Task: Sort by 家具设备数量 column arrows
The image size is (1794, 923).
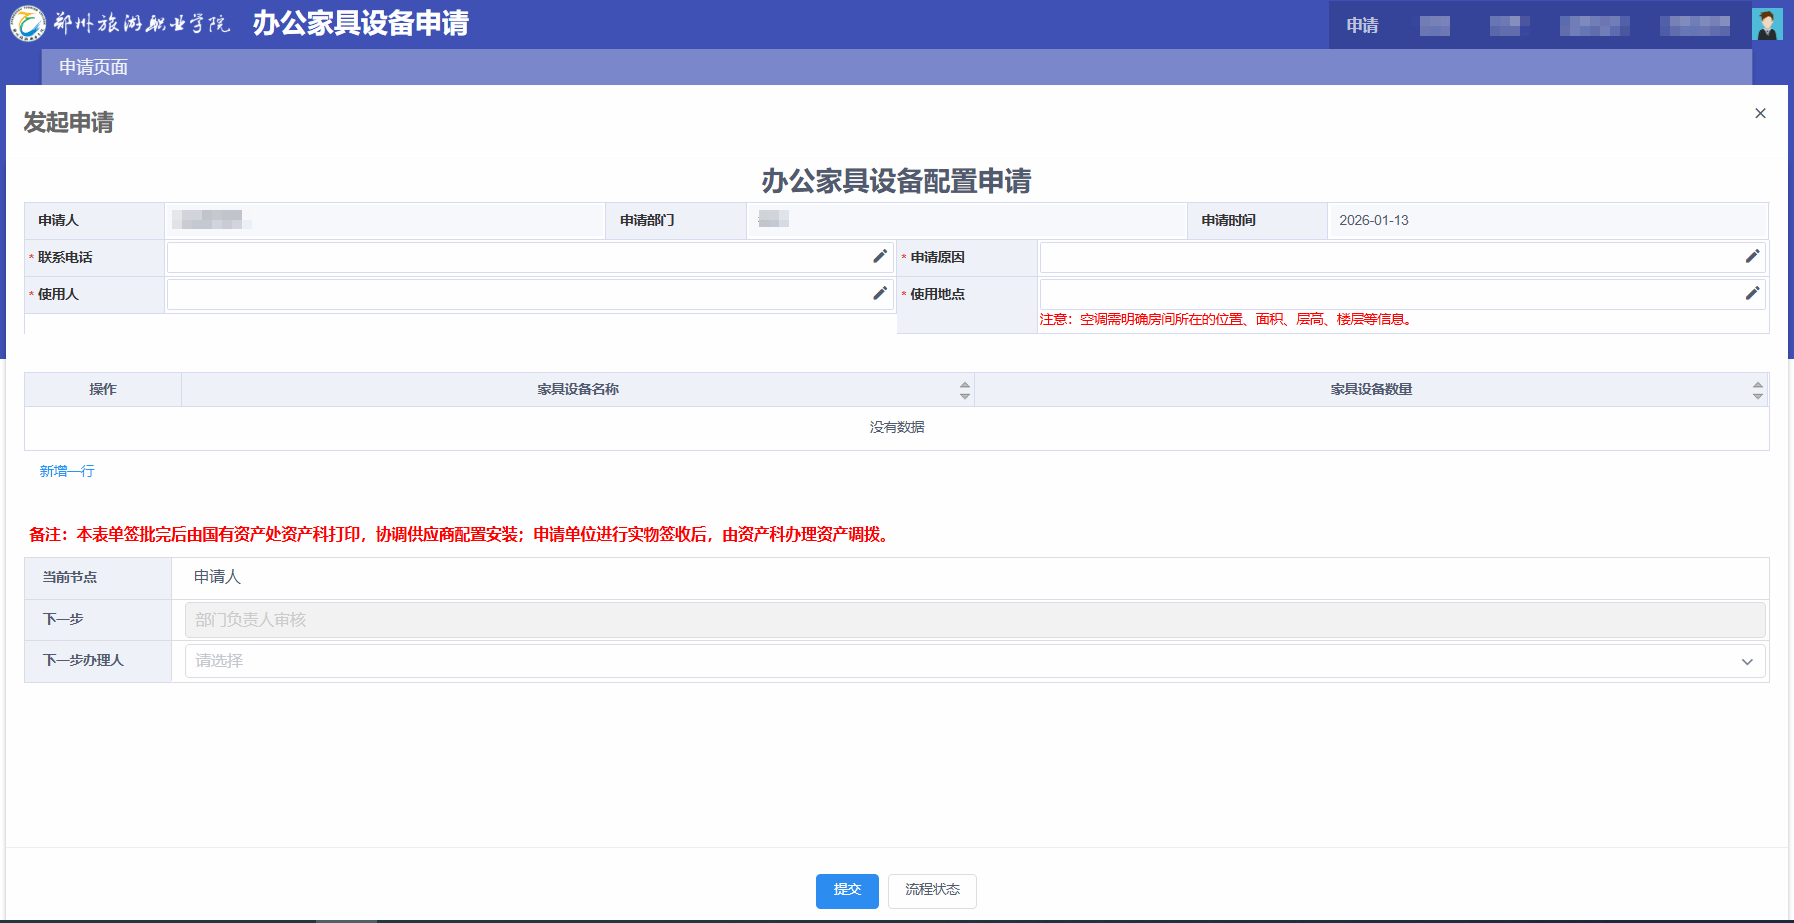Action: tap(1757, 390)
